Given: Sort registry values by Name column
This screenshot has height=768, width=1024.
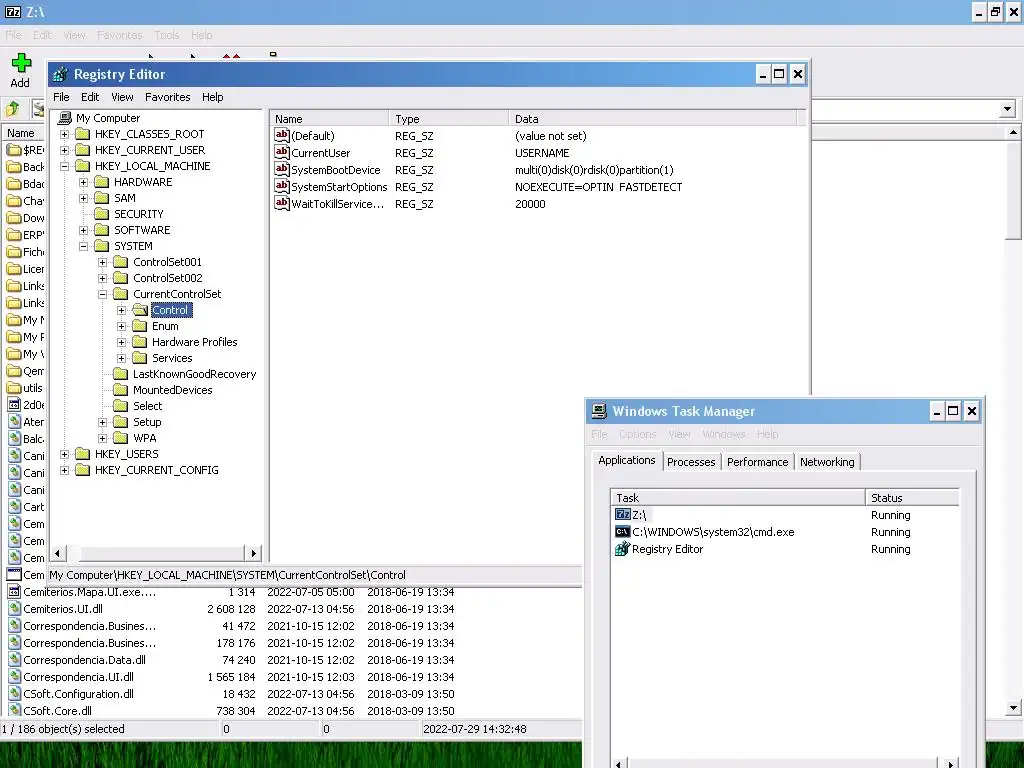Looking at the screenshot, I should [329, 119].
